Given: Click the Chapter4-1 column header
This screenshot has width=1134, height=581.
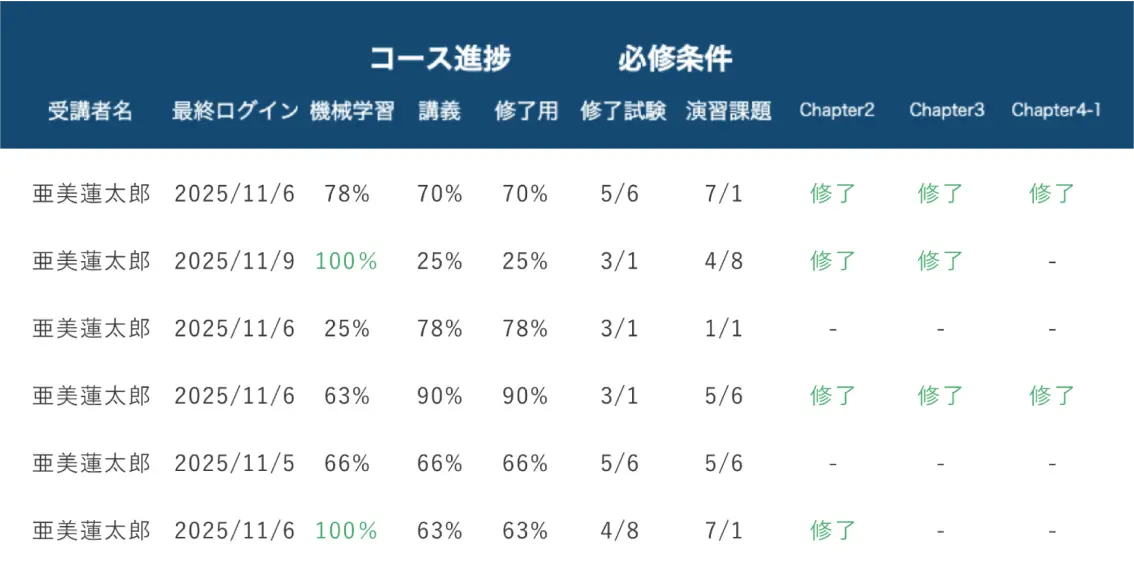Looking at the screenshot, I should point(1057,111).
